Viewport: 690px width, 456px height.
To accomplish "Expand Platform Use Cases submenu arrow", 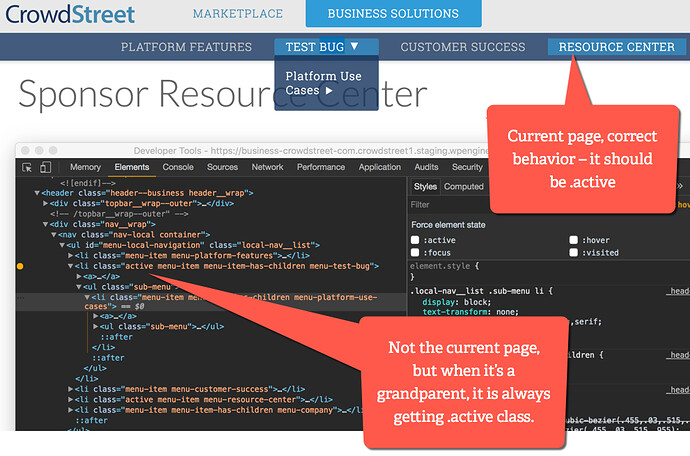I will pyautogui.click(x=329, y=90).
